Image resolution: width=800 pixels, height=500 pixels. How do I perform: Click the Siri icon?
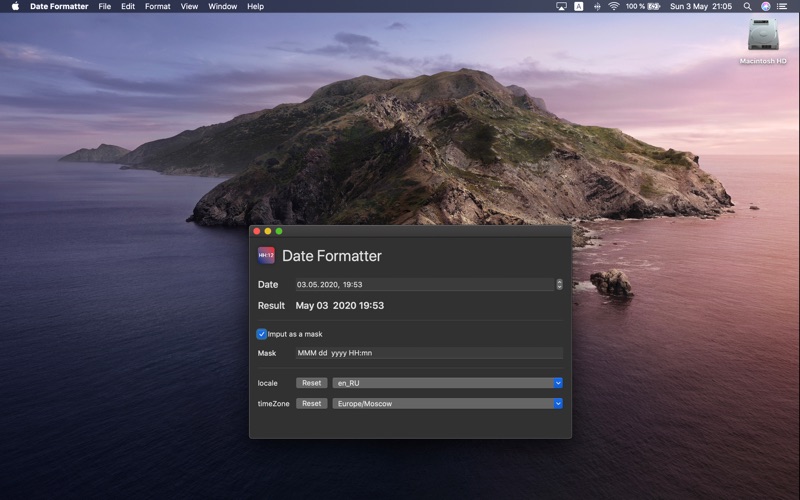[x=765, y=6]
